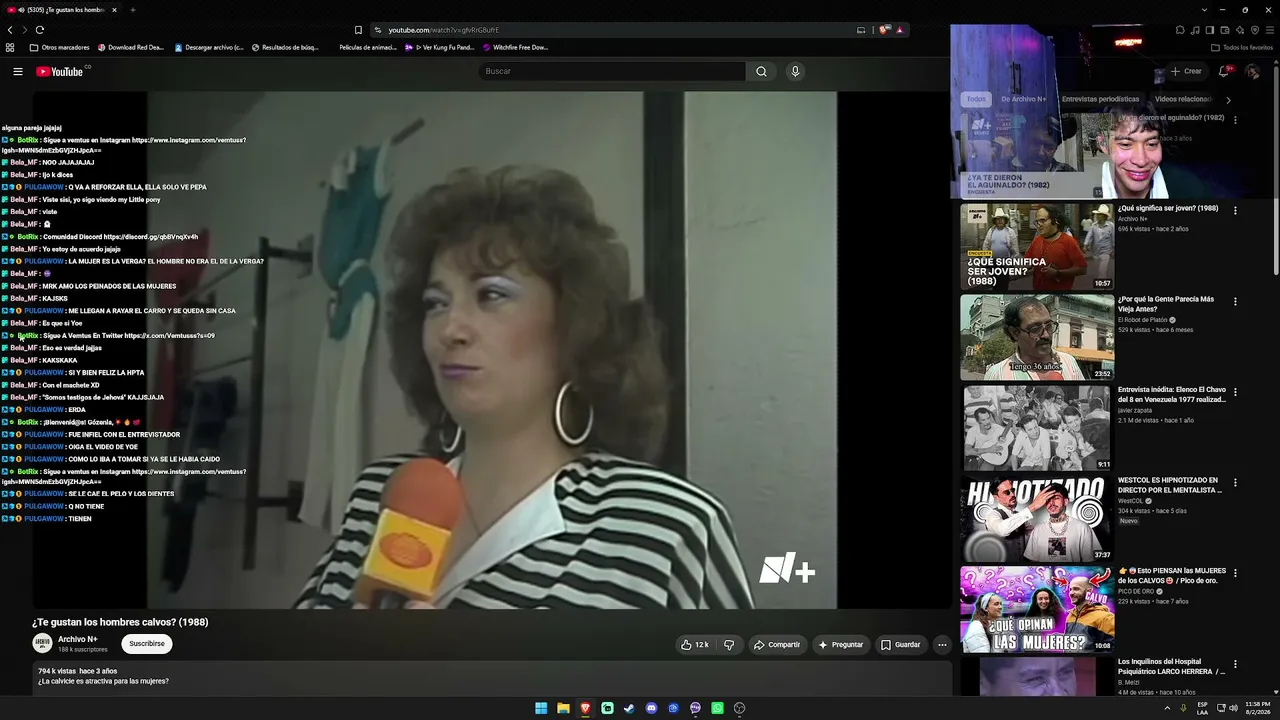Dislike the video with thumbs down
The width and height of the screenshot is (1280, 720).
coord(729,645)
